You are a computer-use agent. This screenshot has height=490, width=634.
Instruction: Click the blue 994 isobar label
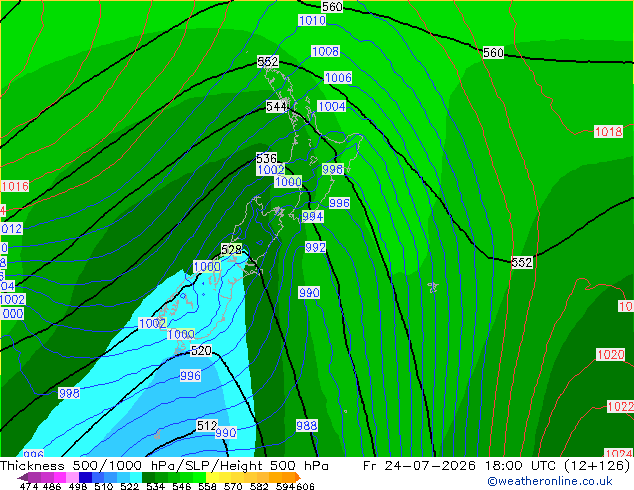pos(313,217)
